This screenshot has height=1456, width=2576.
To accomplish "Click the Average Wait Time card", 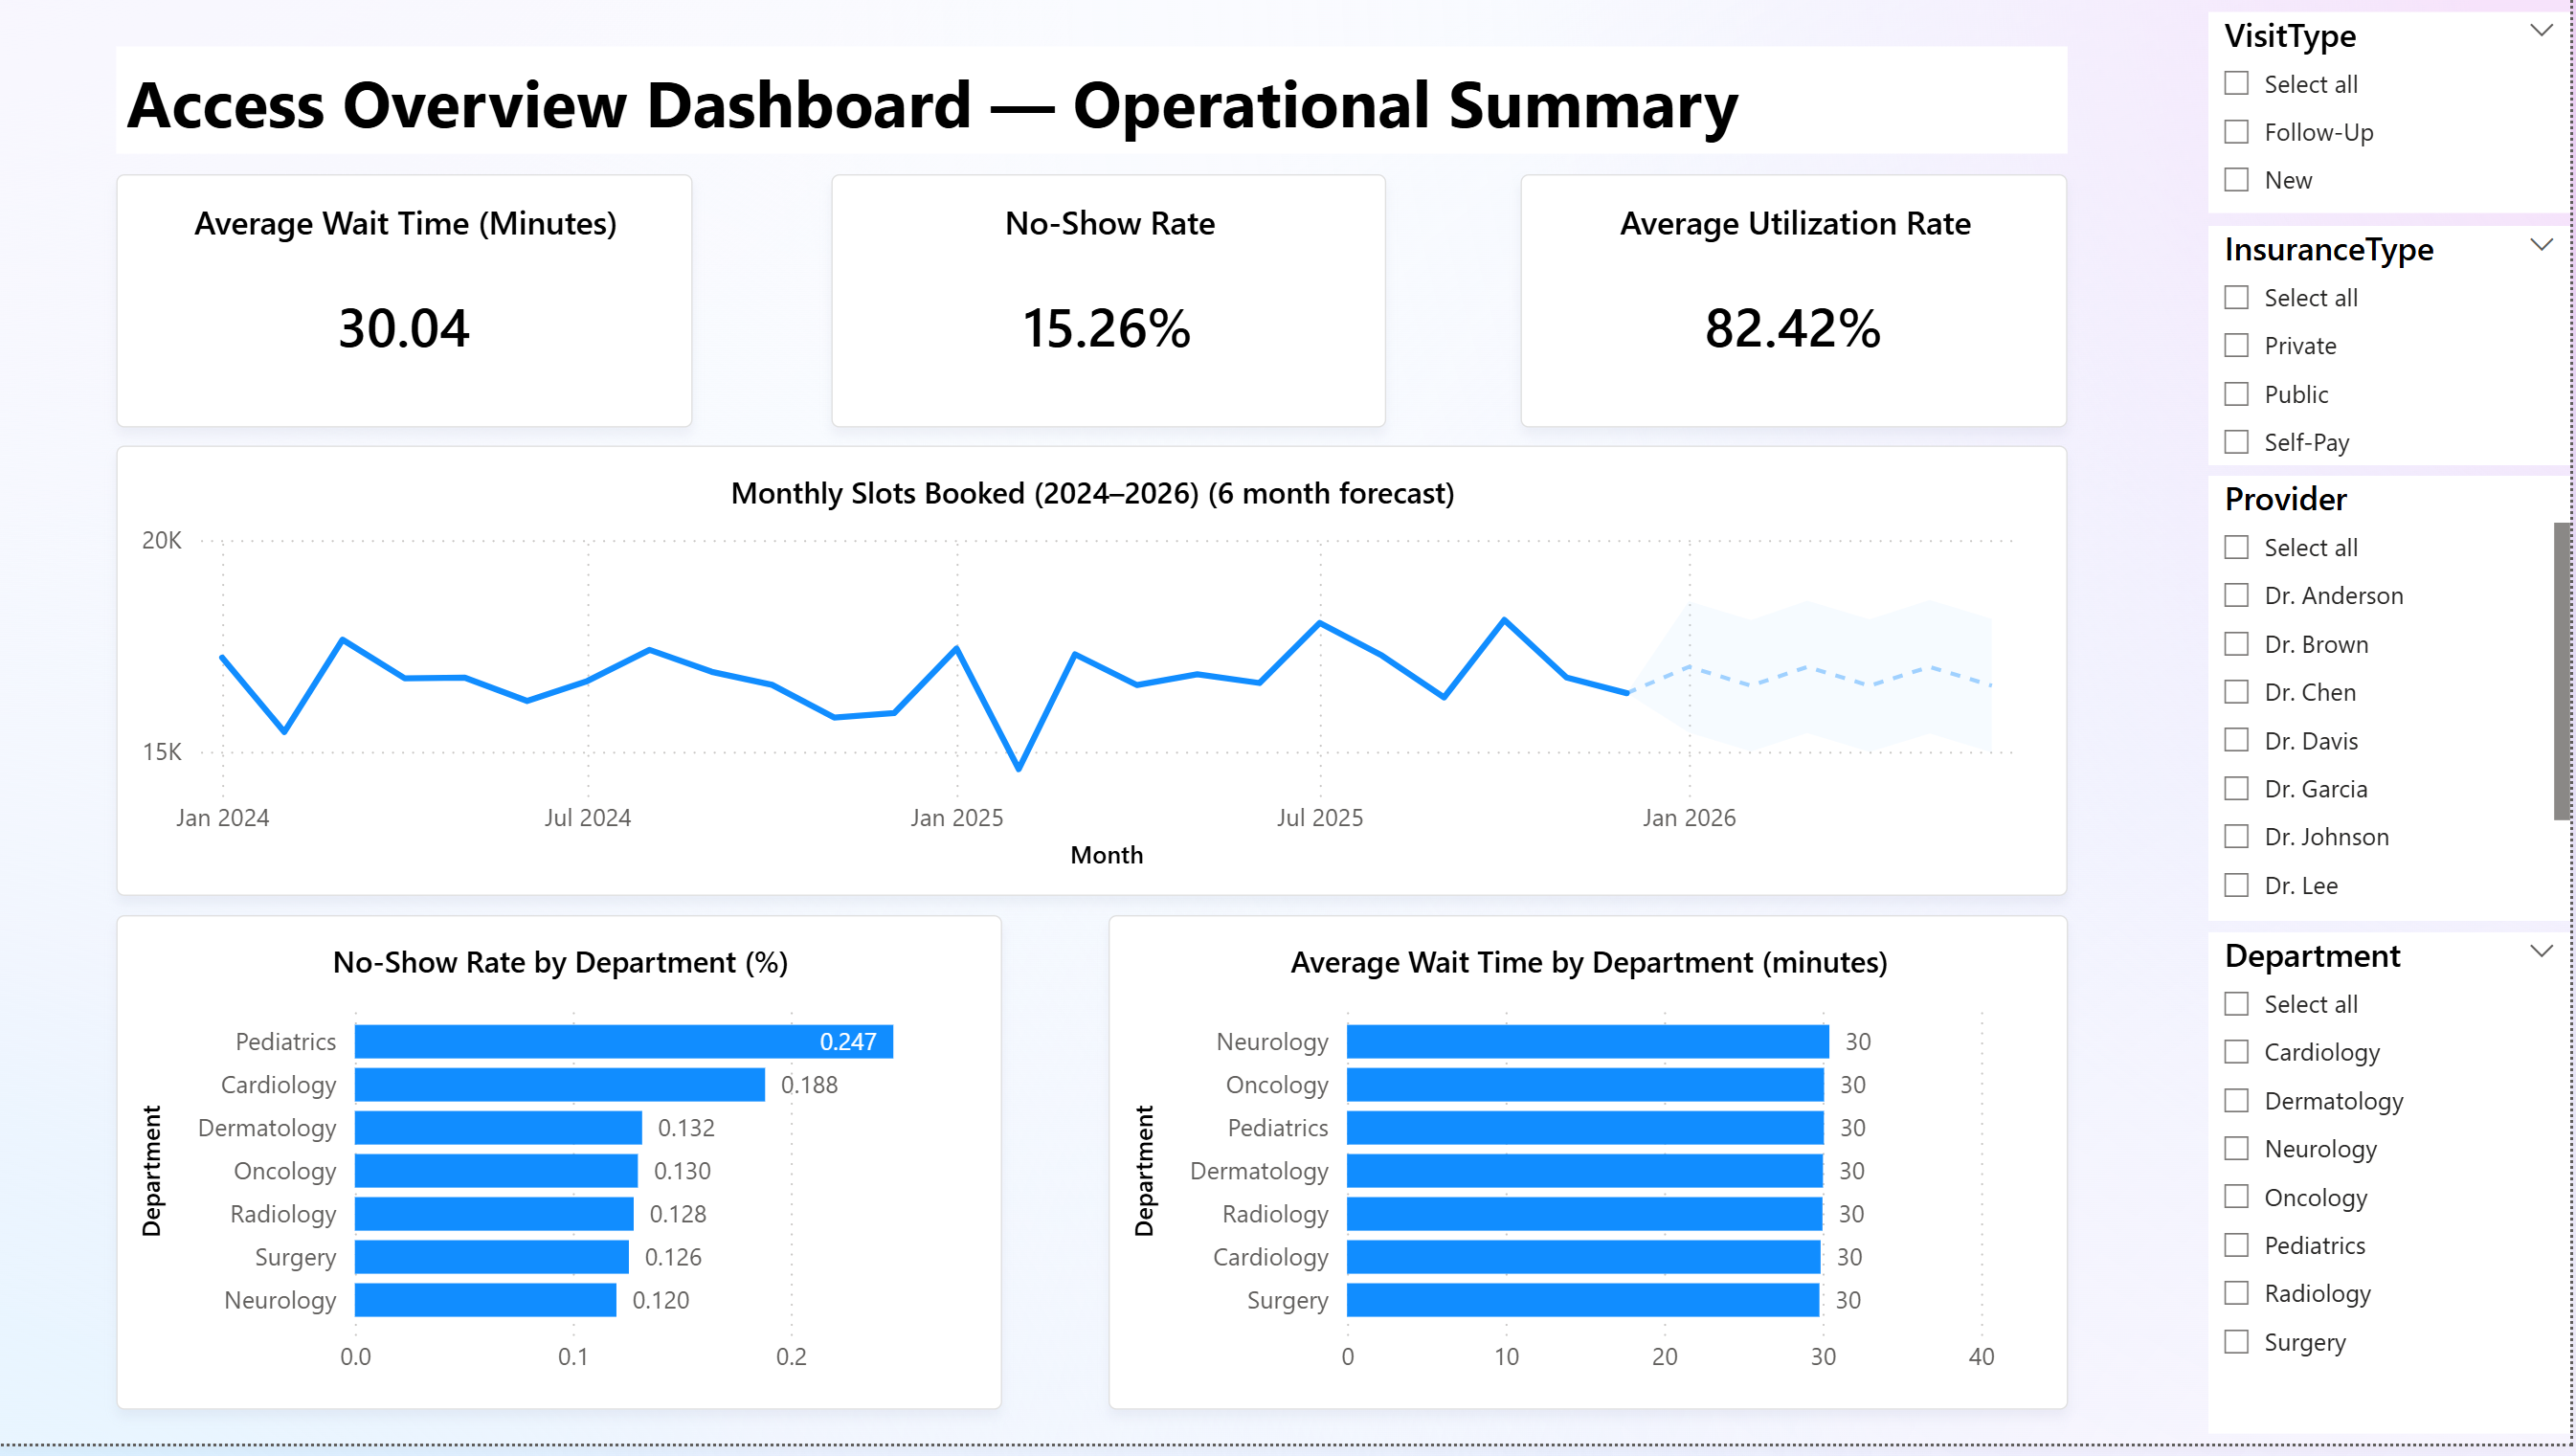I will 404,301.
